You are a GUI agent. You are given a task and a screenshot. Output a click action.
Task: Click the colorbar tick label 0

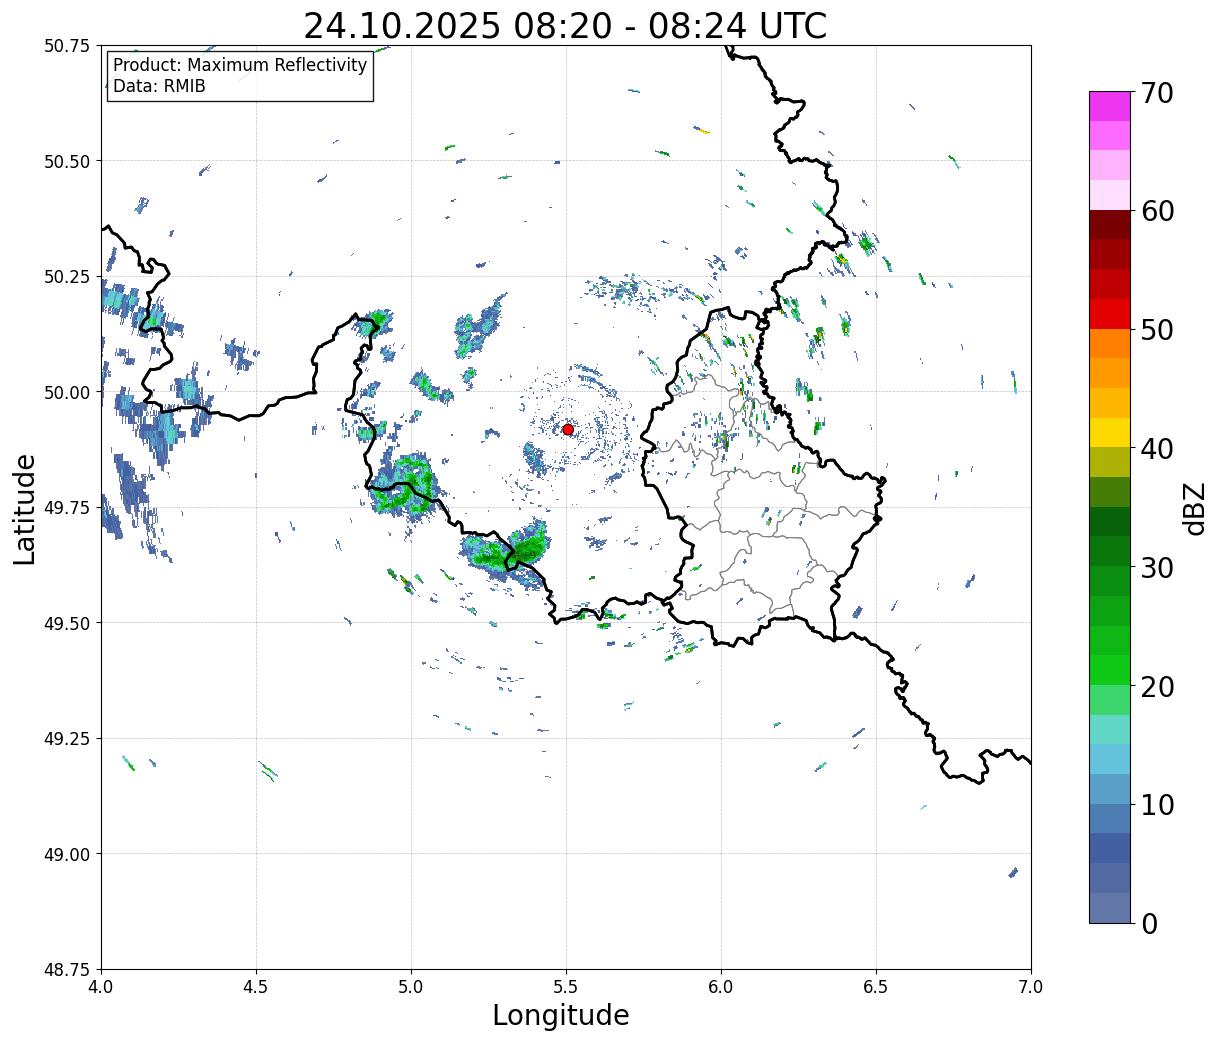[1148, 924]
